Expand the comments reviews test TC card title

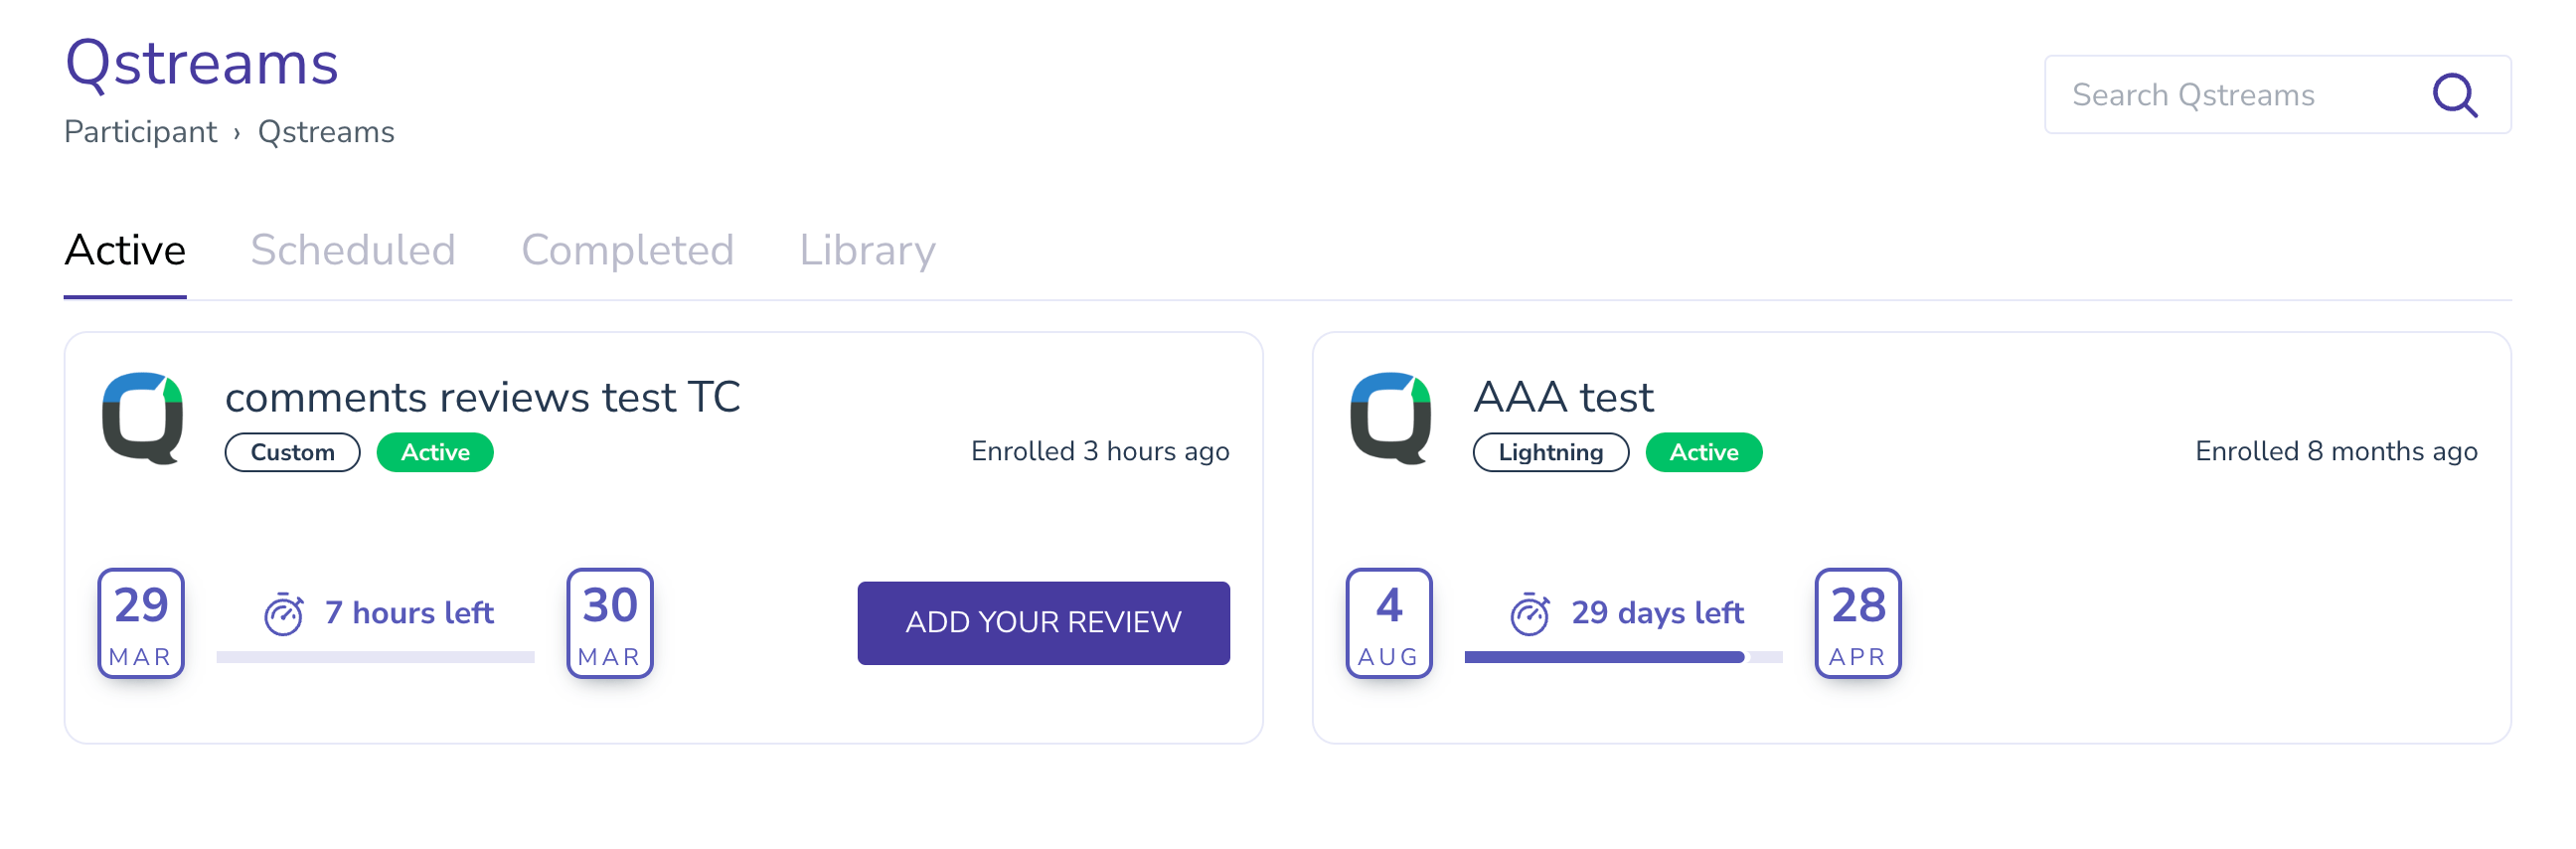[483, 397]
